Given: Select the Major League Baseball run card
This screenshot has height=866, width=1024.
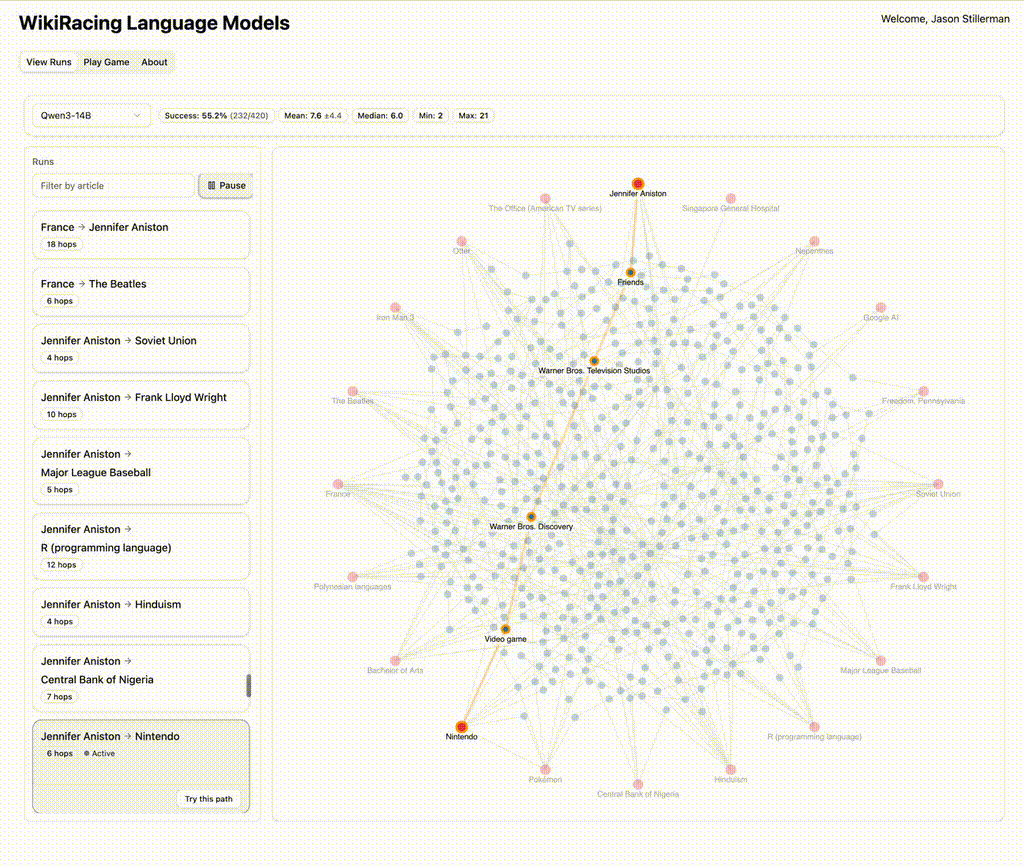Looking at the screenshot, I should 141,472.
